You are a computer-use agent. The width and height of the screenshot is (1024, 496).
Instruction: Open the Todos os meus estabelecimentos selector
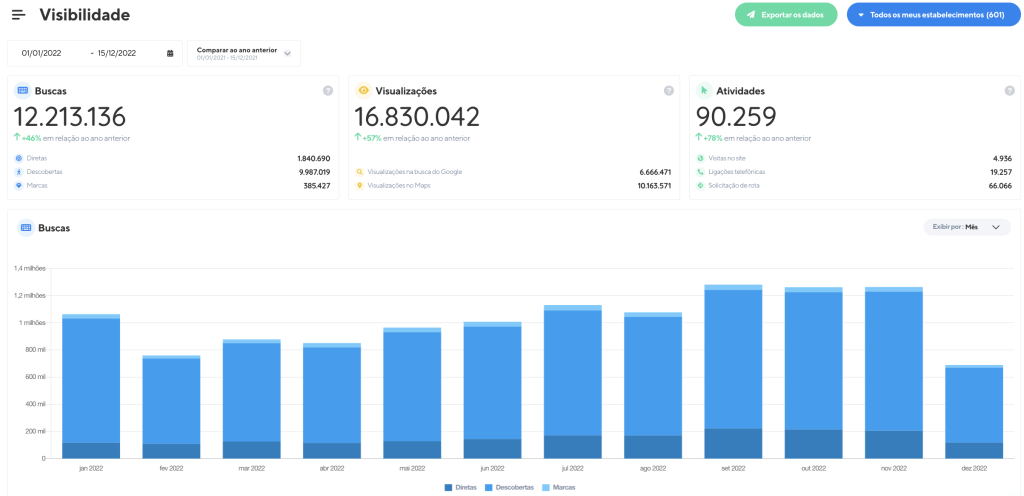(933, 14)
